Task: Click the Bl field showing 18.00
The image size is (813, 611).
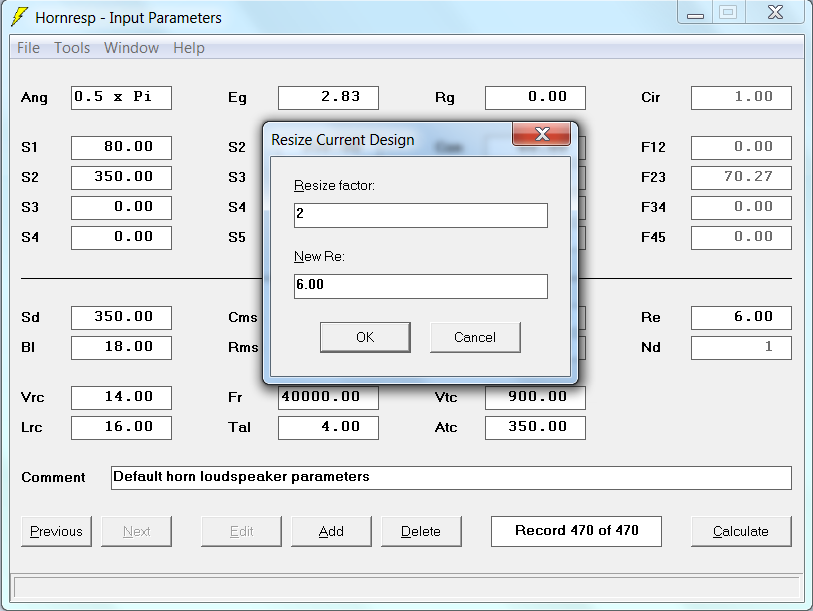Action: (121, 348)
